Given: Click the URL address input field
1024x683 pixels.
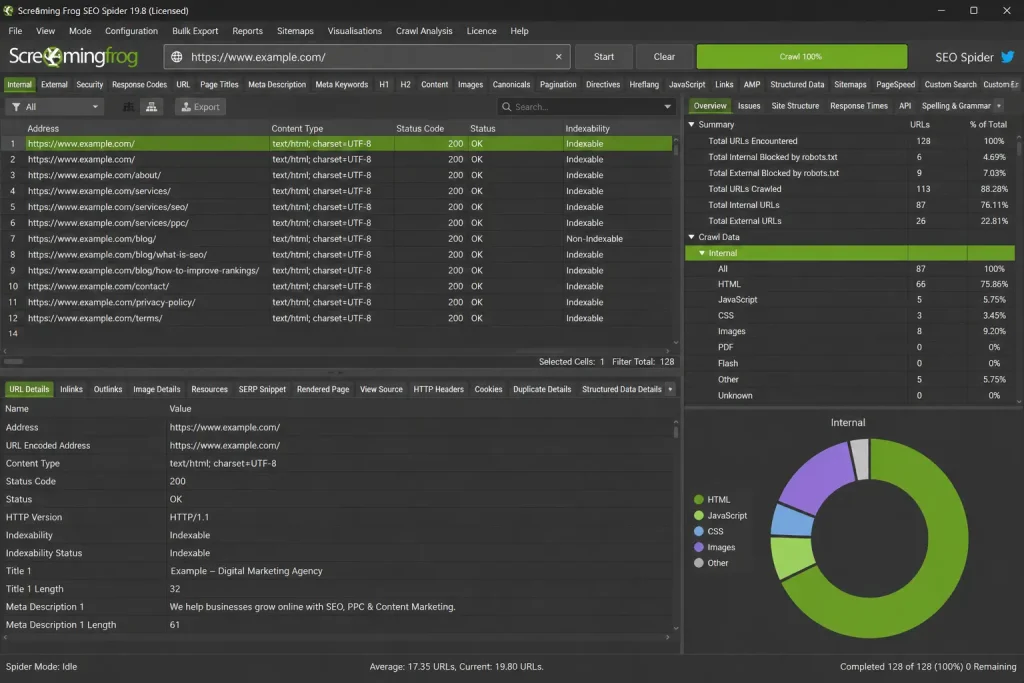Looking at the screenshot, I should 367,57.
